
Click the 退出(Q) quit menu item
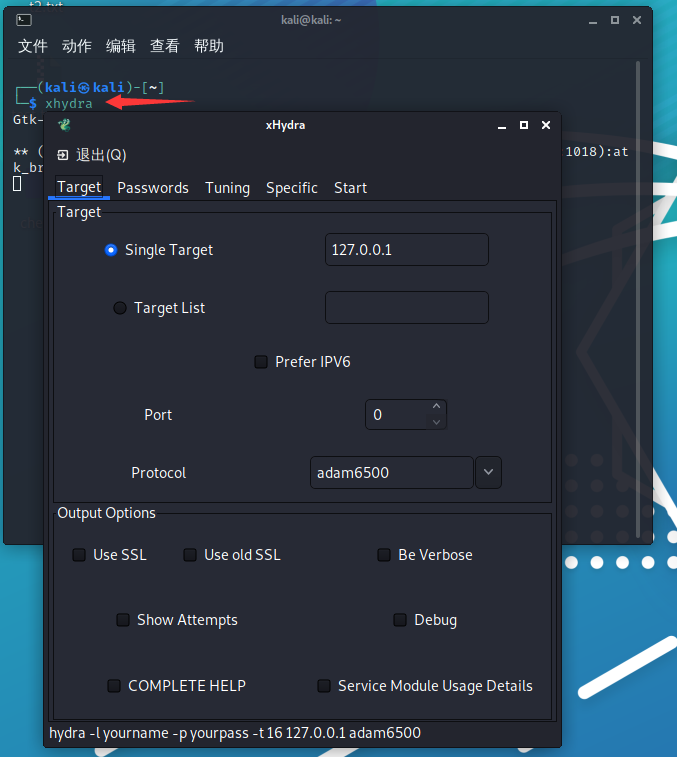(x=101, y=155)
